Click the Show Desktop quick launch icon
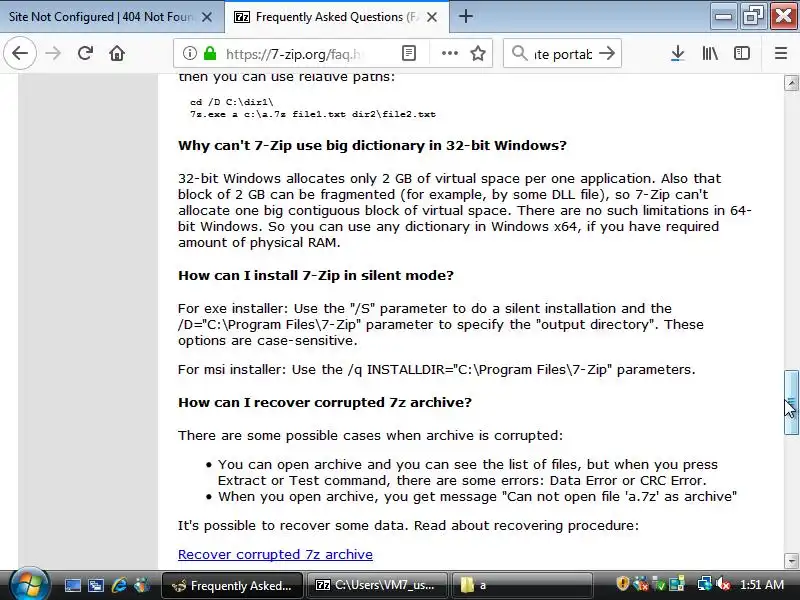The width and height of the screenshot is (800, 600). pyautogui.click(x=72, y=585)
